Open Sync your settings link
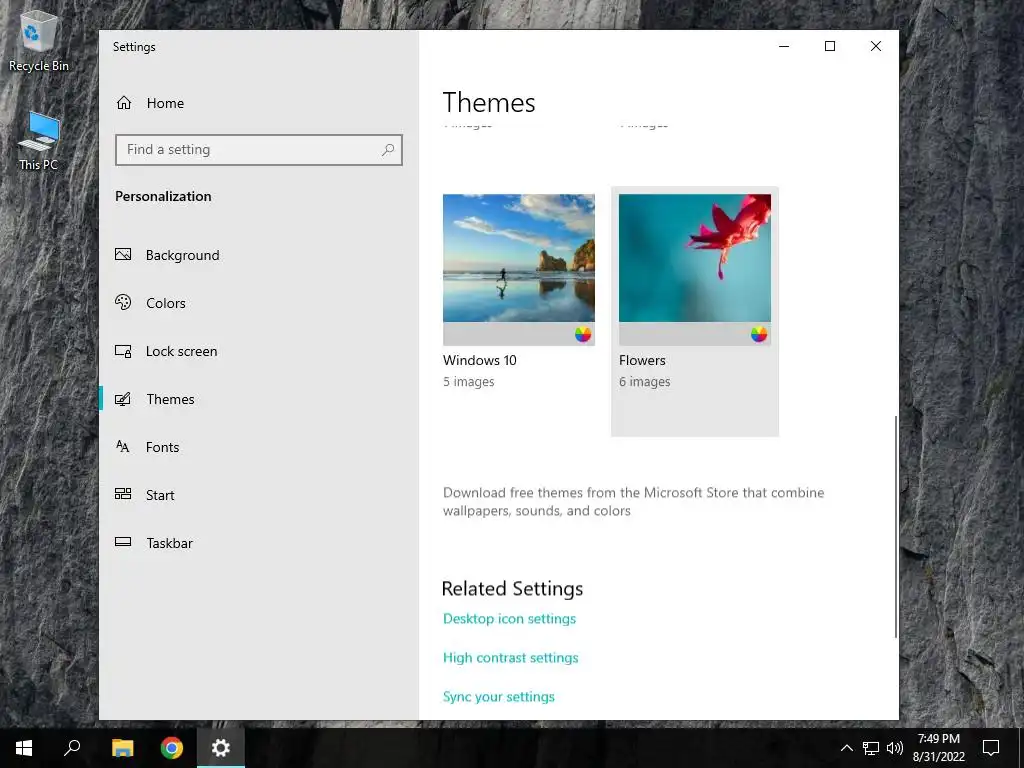 (x=499, y=697)
